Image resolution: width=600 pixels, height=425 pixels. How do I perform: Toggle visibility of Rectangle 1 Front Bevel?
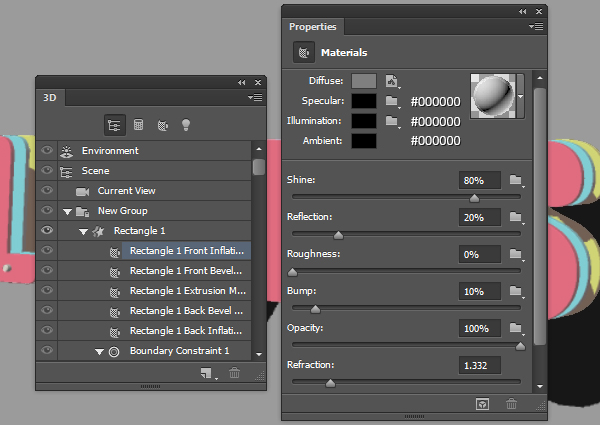coord(47,270)
